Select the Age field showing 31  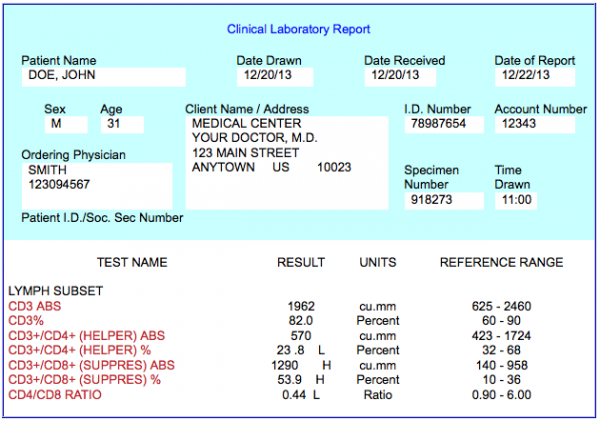[121, 124]
